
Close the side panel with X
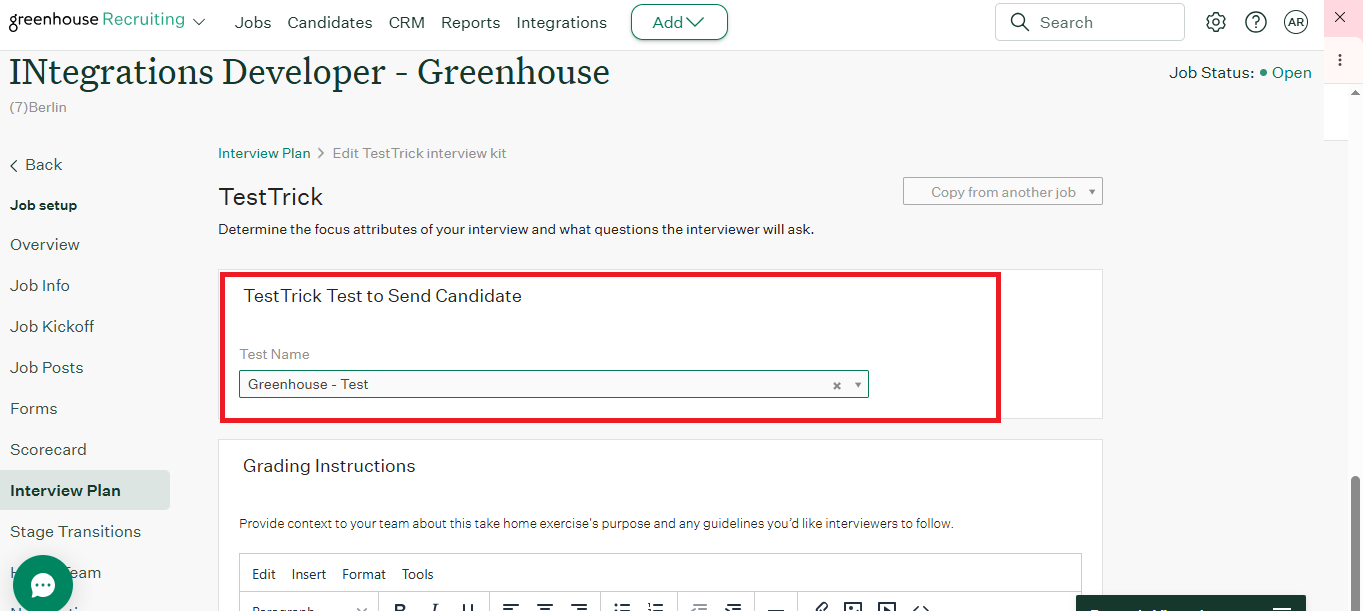(x=1340, y=17)
